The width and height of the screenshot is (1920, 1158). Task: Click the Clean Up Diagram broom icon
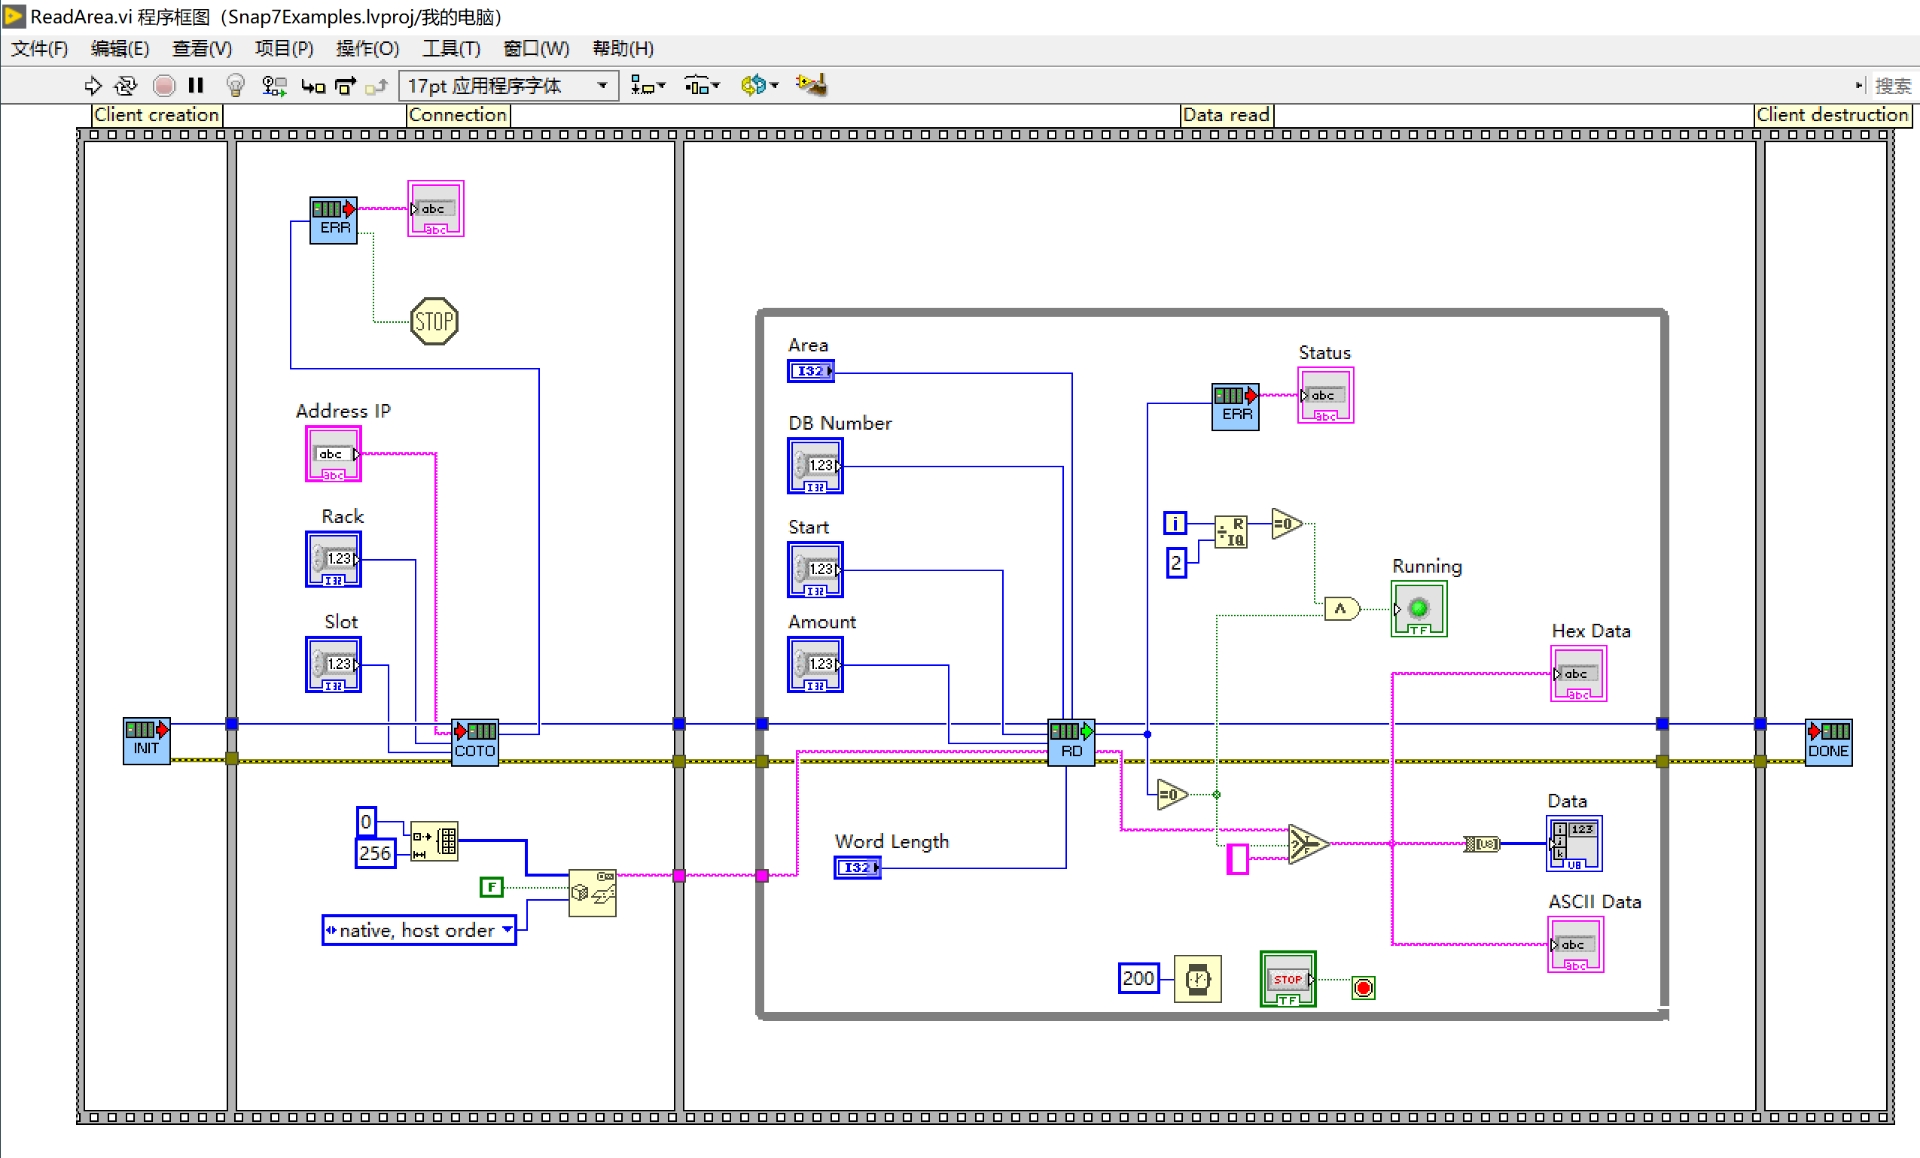[x=811, y=86]
